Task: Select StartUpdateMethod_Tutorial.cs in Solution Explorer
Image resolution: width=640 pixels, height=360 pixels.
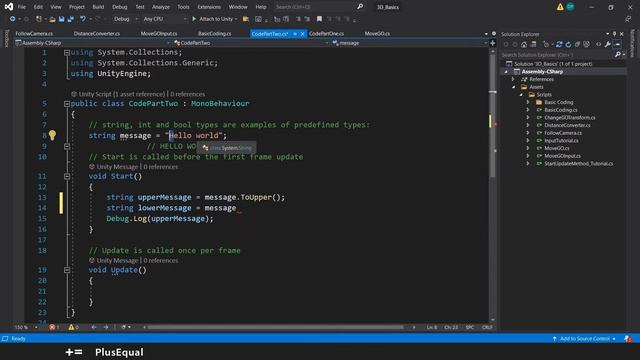Action: tap(578, 164)
